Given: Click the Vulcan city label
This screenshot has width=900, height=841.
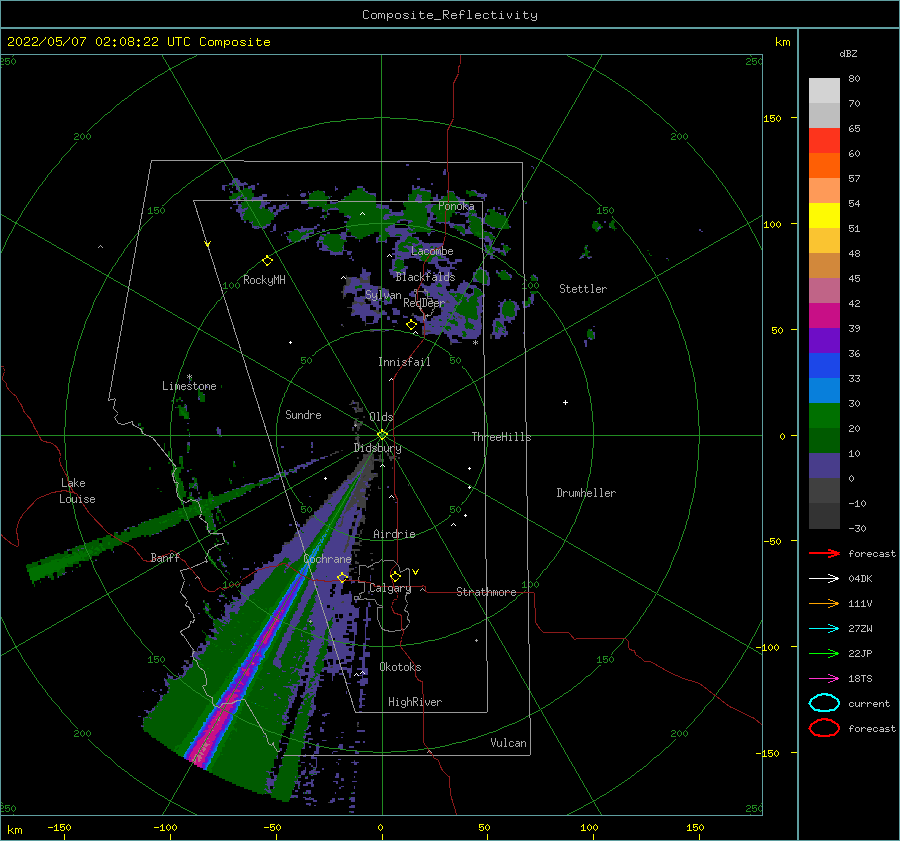Looking at the screenshot, I should 508,743.
